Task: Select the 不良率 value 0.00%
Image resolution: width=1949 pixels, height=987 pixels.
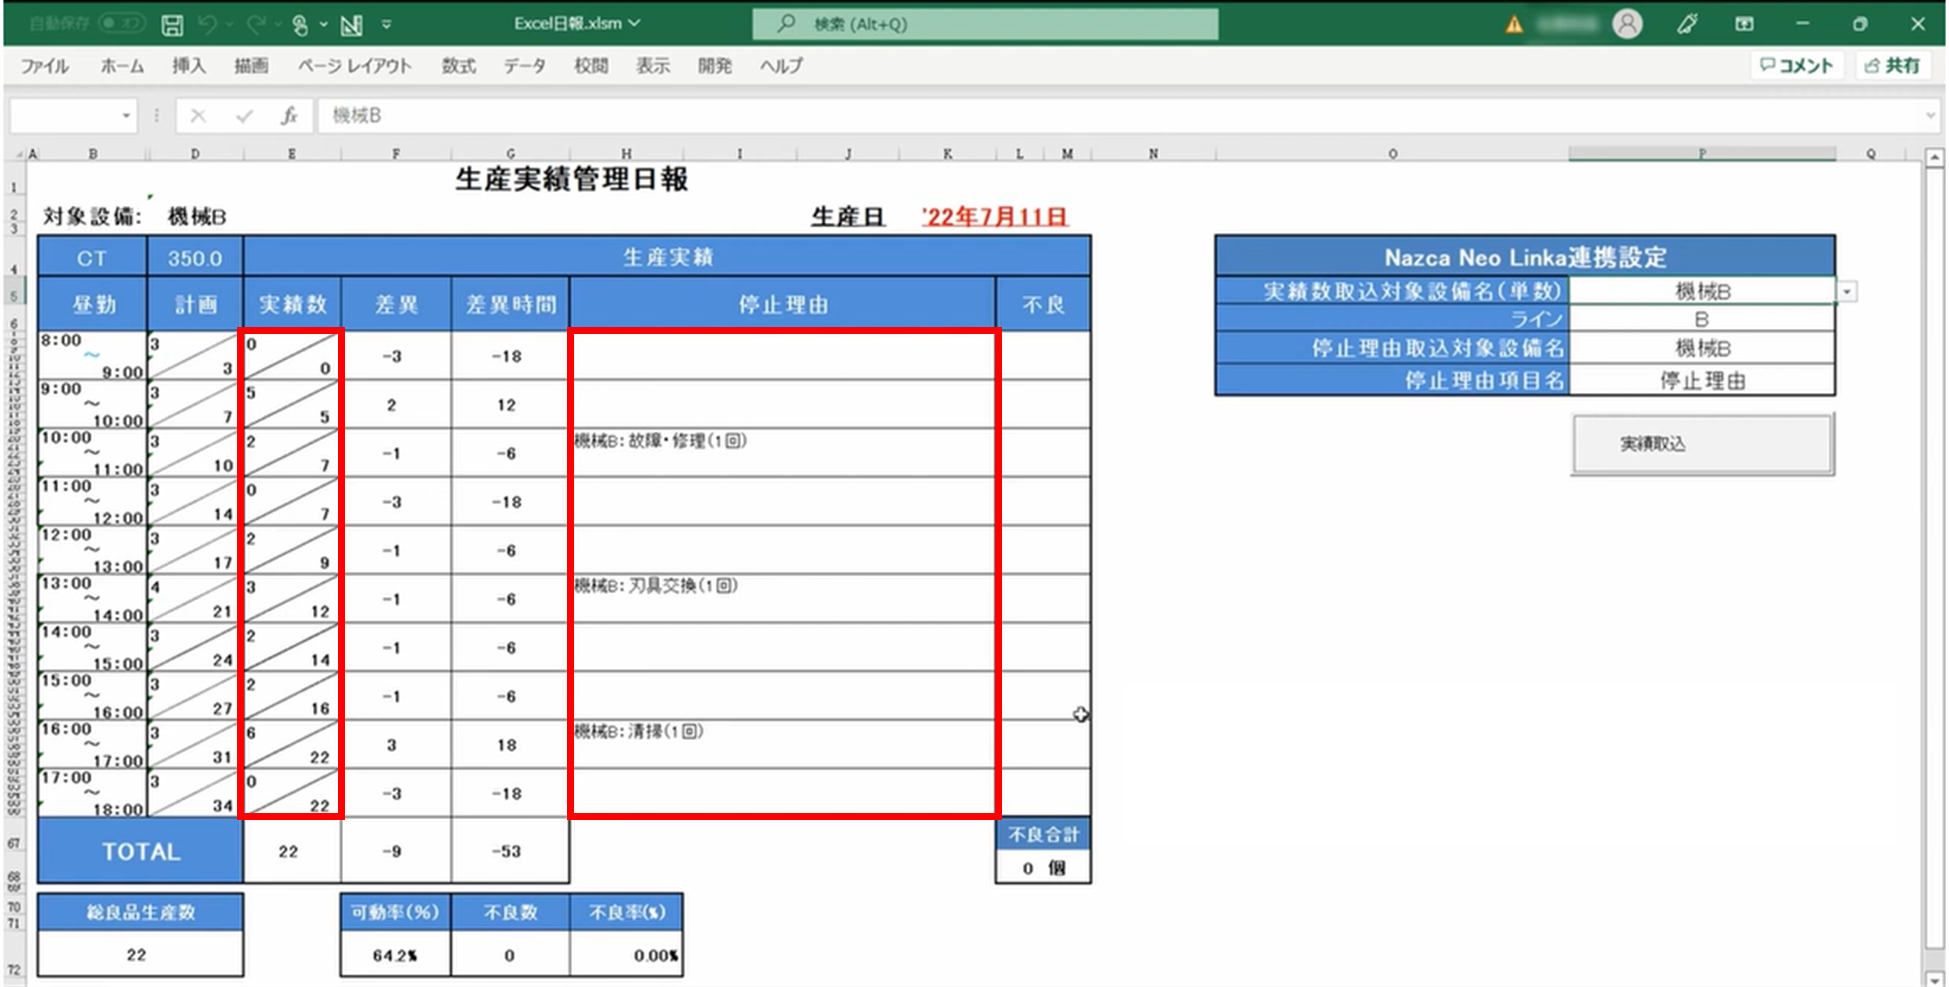Action: 626,955
